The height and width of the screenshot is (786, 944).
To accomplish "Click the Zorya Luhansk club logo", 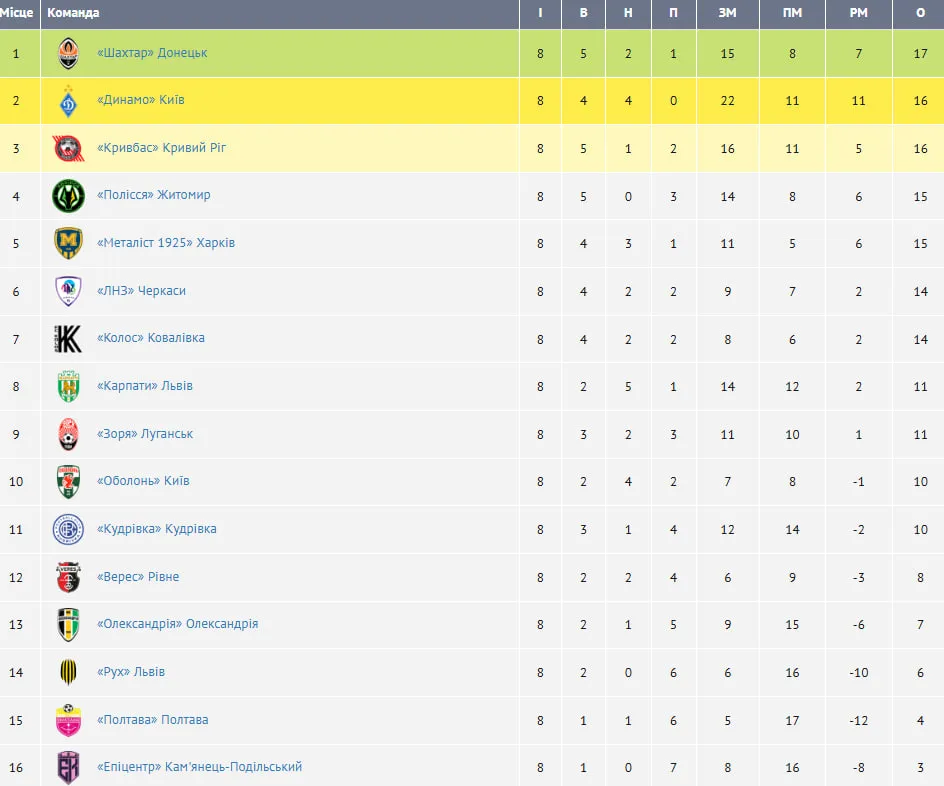I will (68, 434).
